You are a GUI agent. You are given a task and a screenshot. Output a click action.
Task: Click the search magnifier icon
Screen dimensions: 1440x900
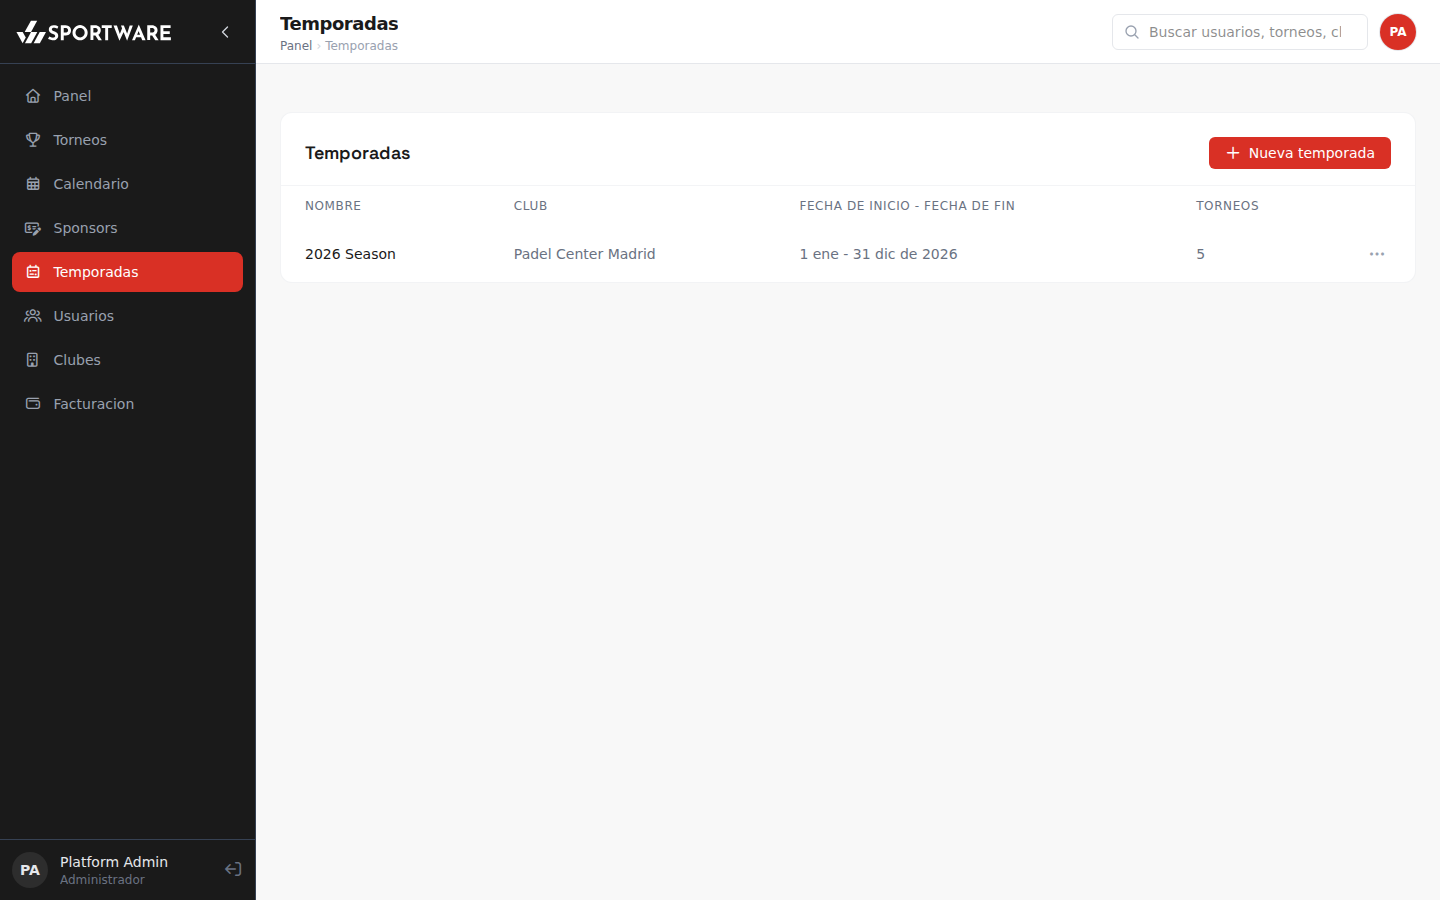[1132, 32]
